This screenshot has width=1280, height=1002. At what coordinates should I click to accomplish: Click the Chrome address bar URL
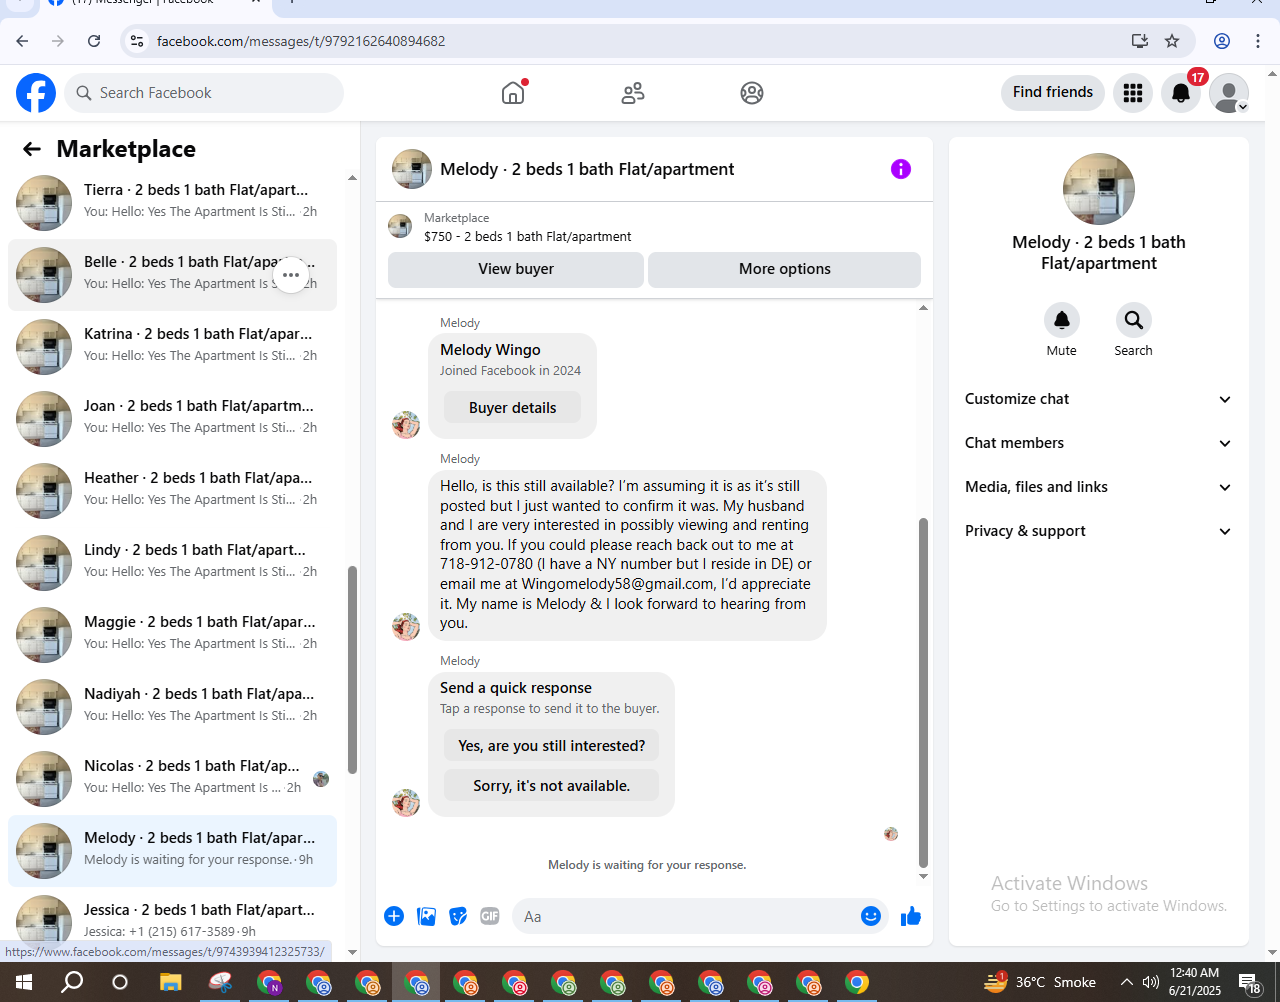(x=301, y=41)
